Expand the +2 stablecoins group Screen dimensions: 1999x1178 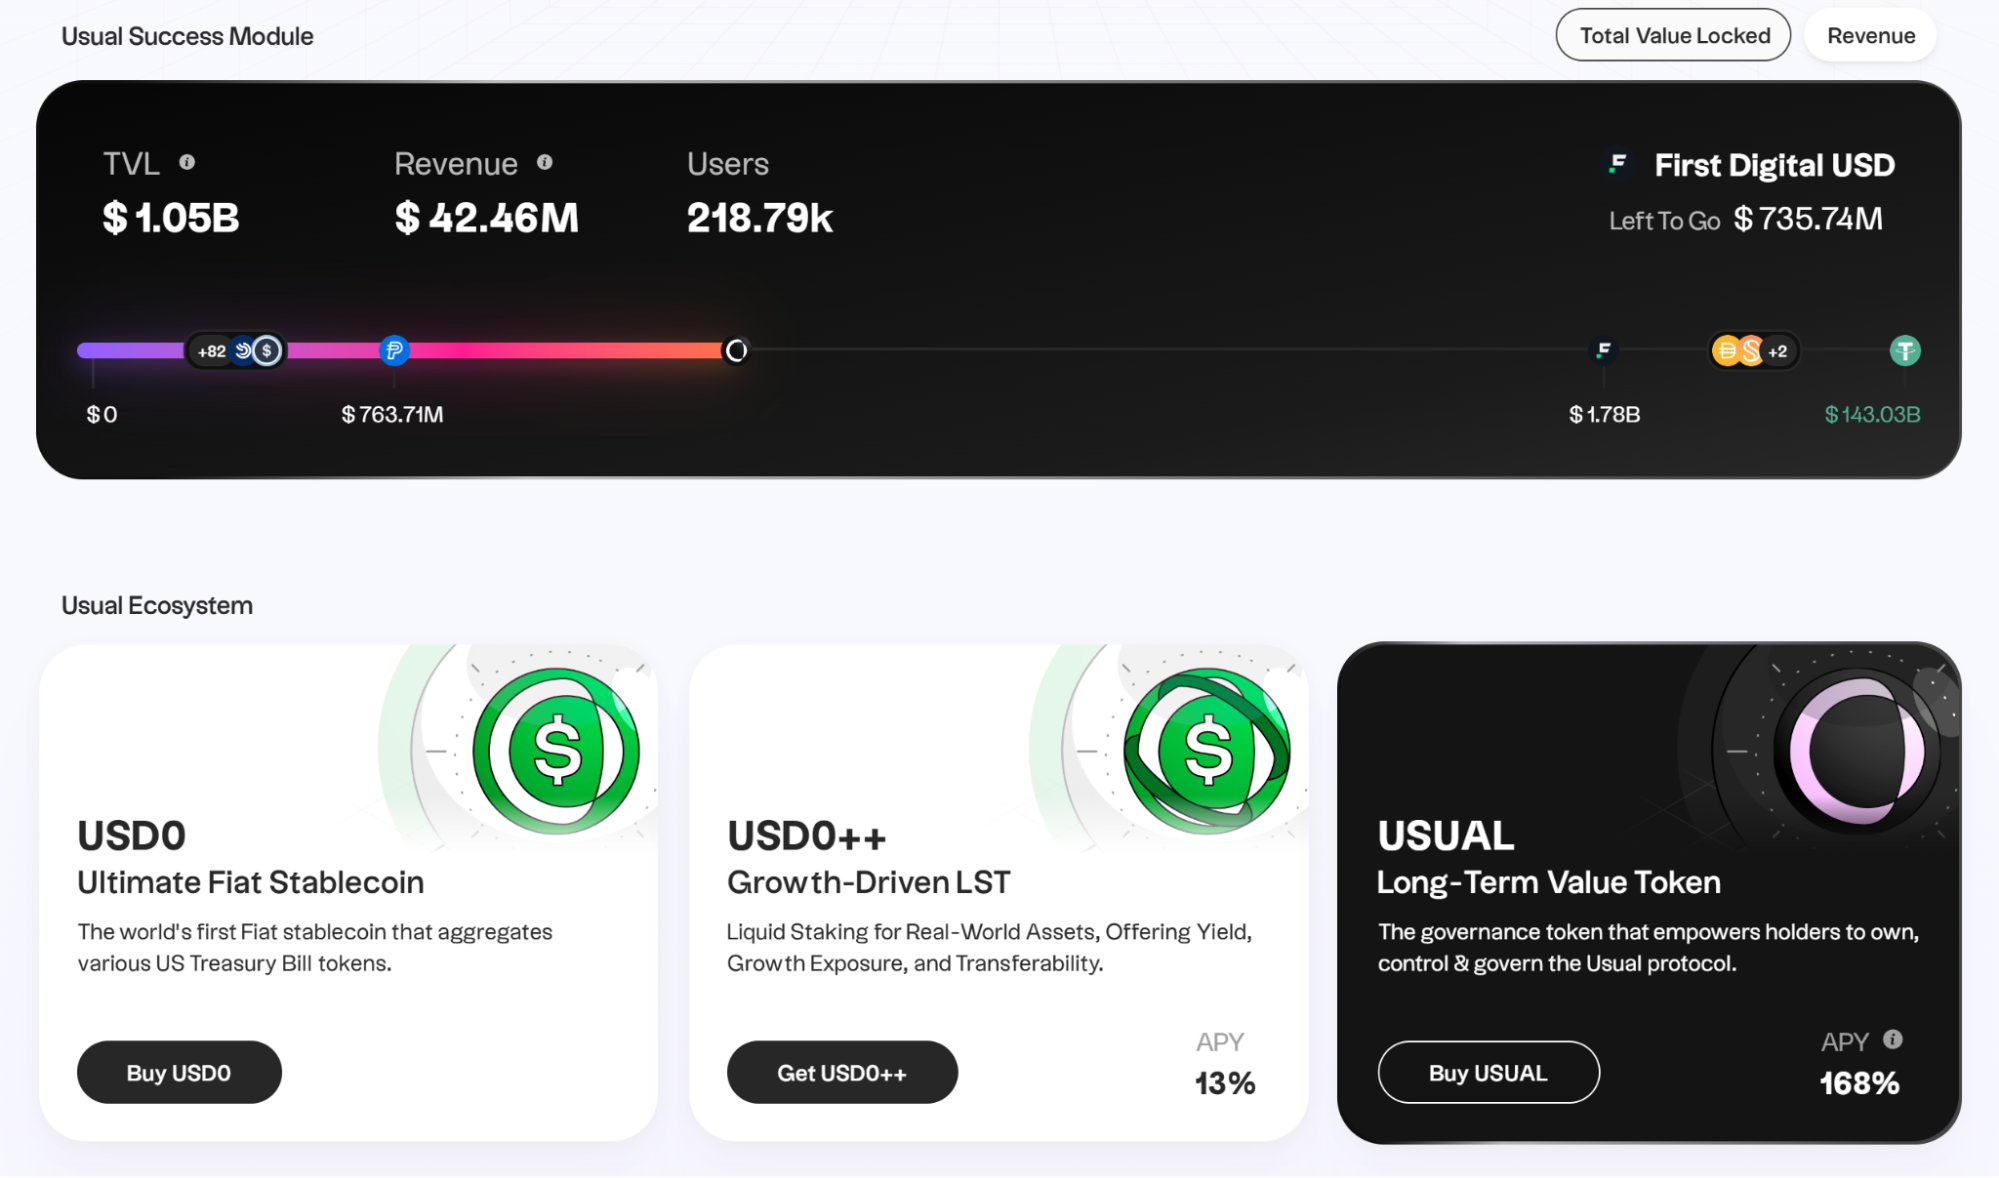click(x=1777, y=351)
